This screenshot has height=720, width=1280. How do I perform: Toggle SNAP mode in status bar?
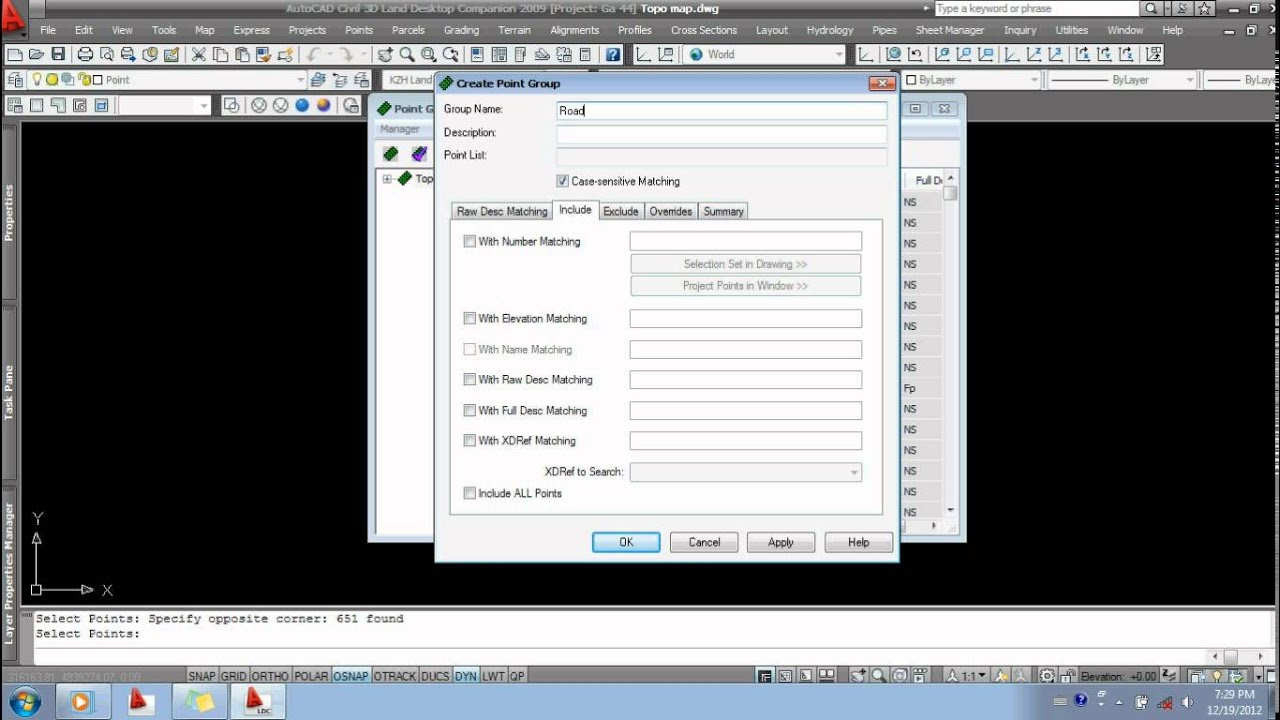202,677
